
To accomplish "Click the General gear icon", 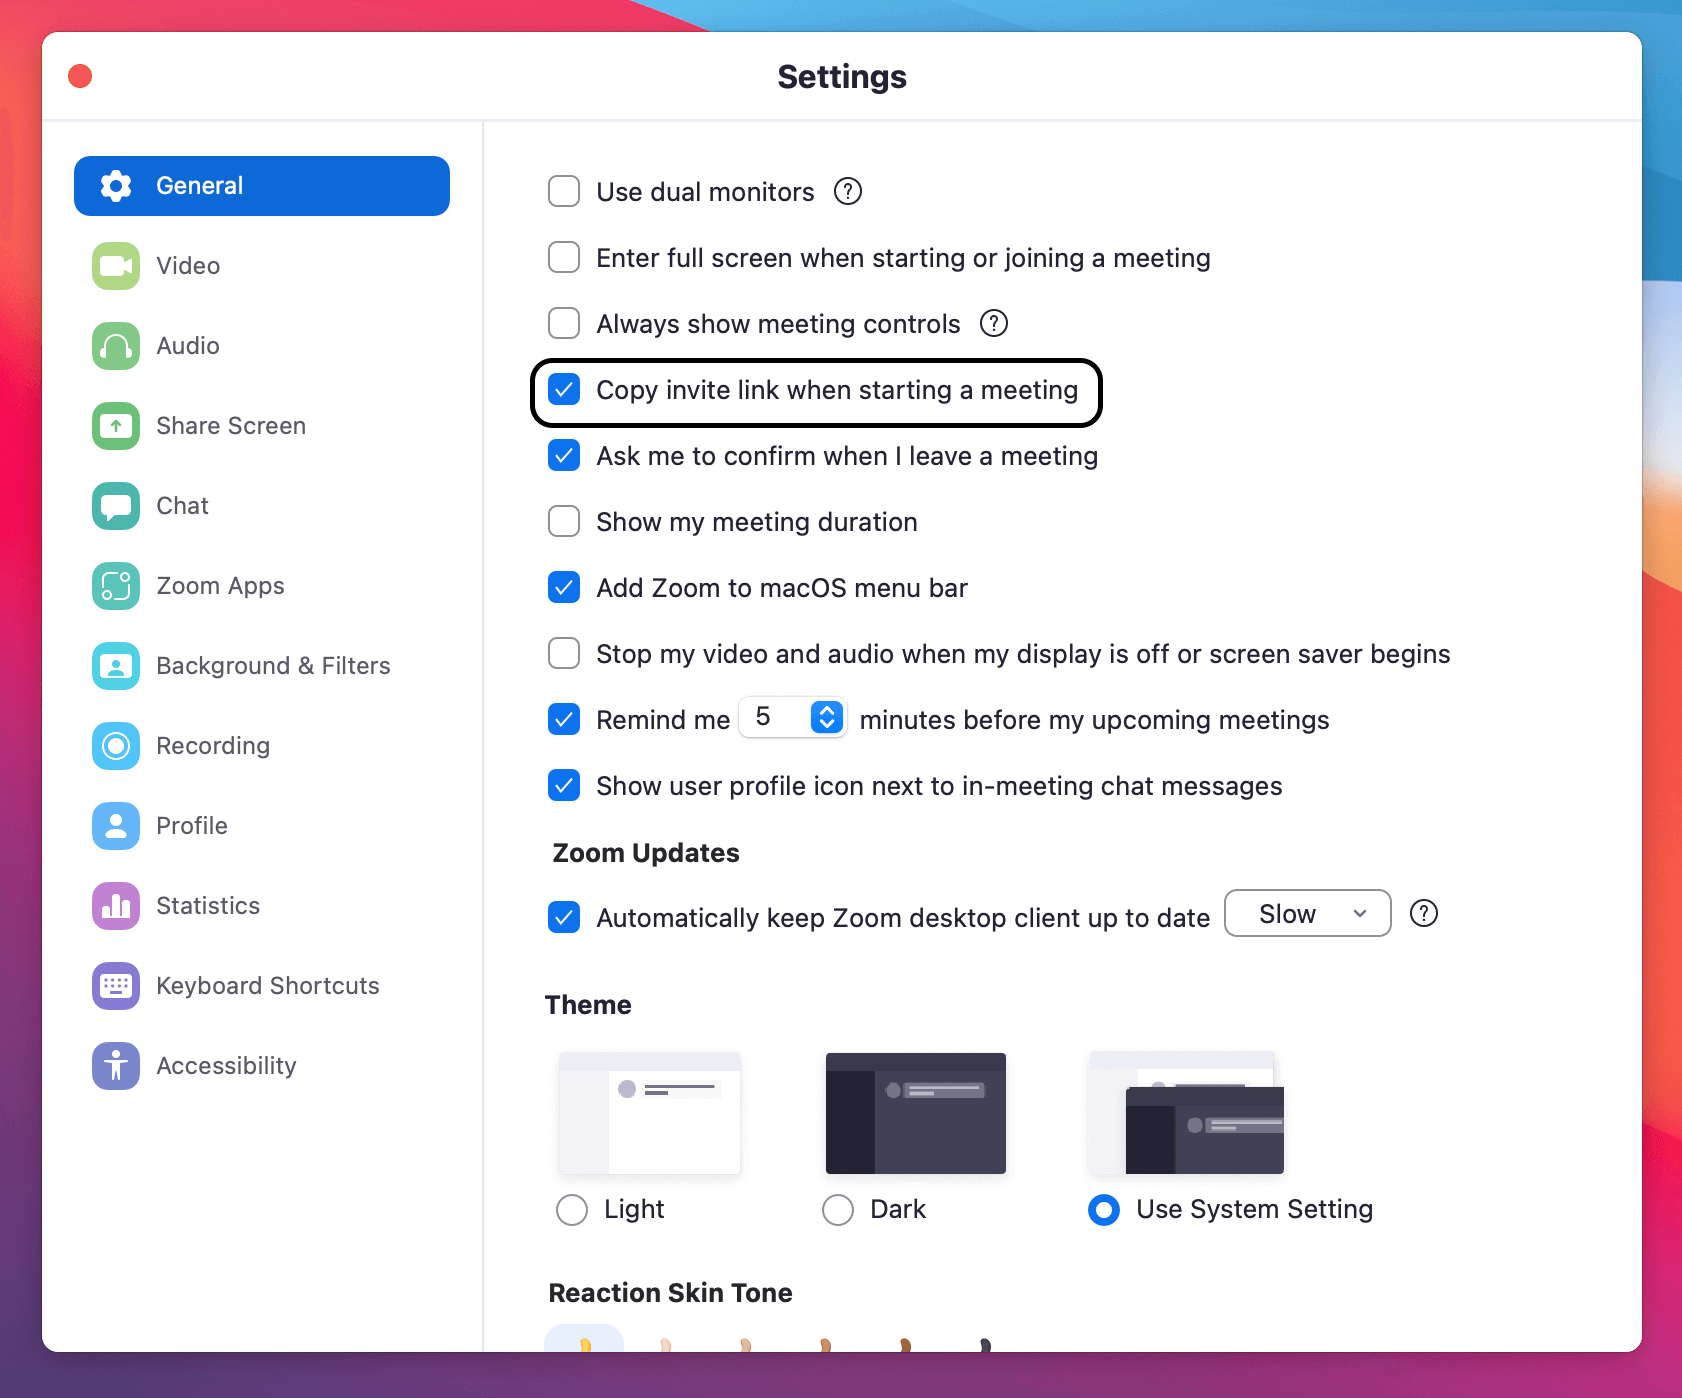I will tap(116, 186).
